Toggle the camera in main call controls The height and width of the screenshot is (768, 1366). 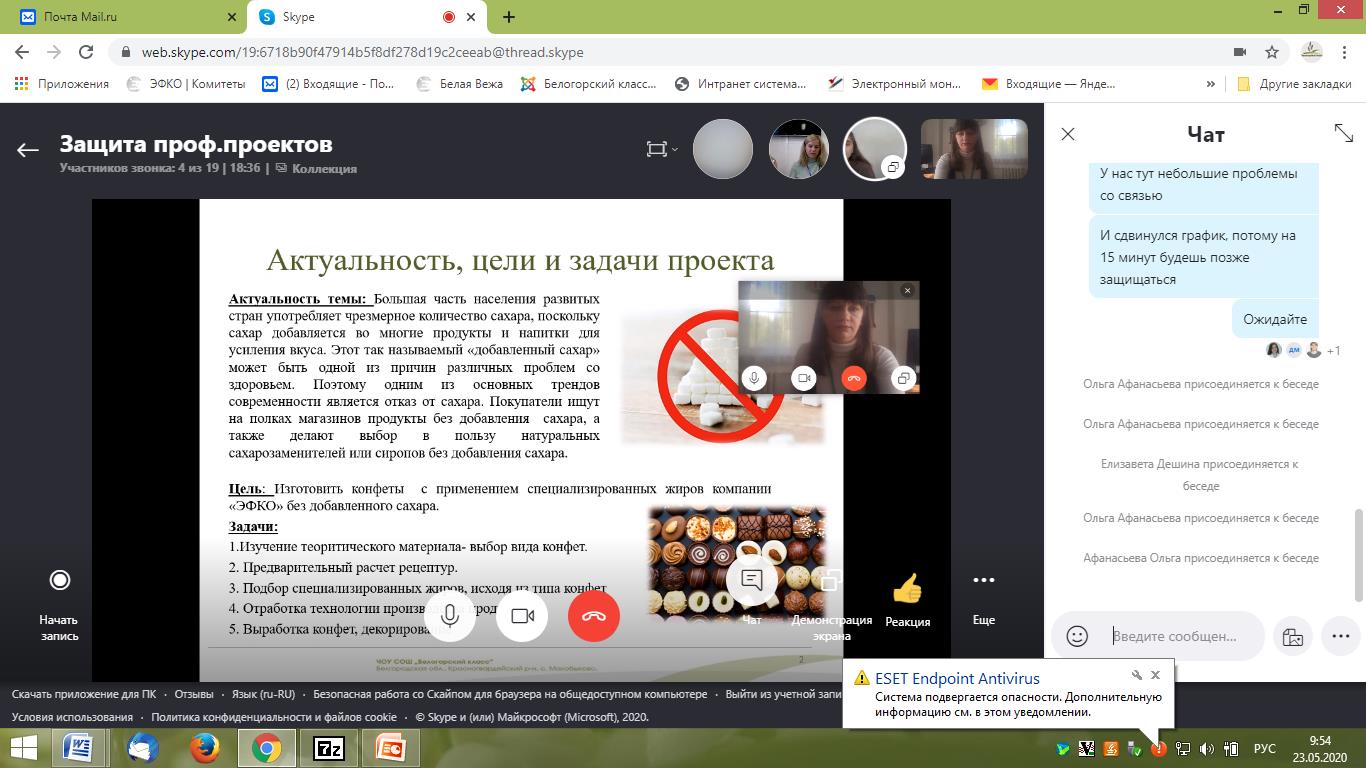click(522, 616)
